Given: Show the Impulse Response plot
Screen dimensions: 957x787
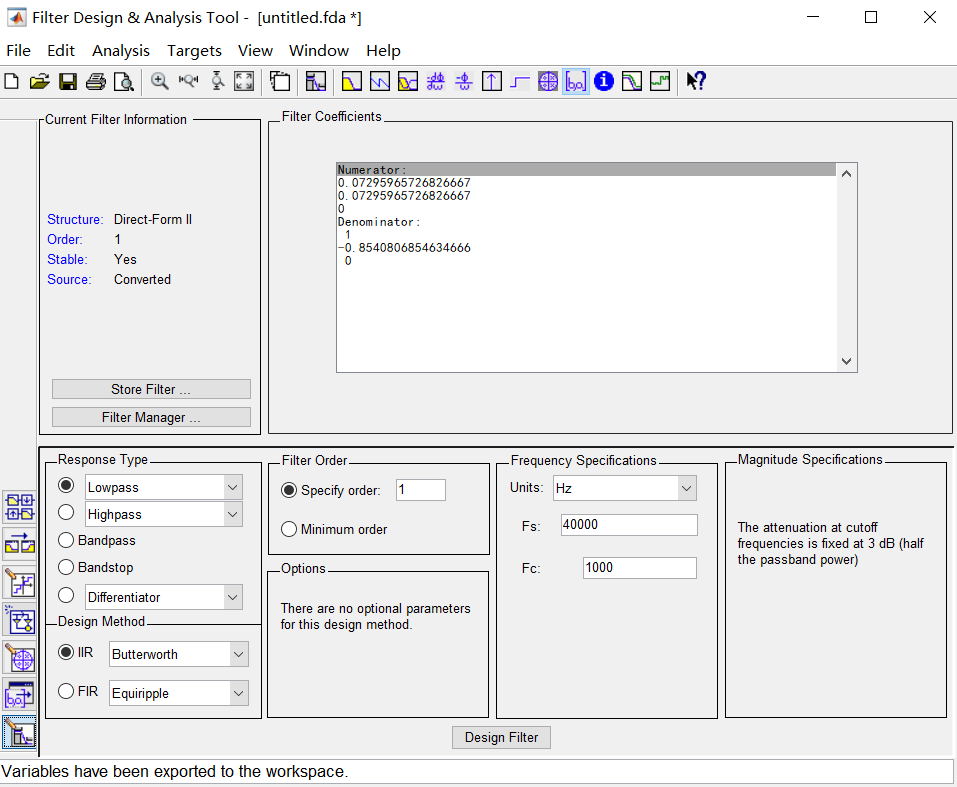Looking at the screenshot, I should click(x=492, y=81).
